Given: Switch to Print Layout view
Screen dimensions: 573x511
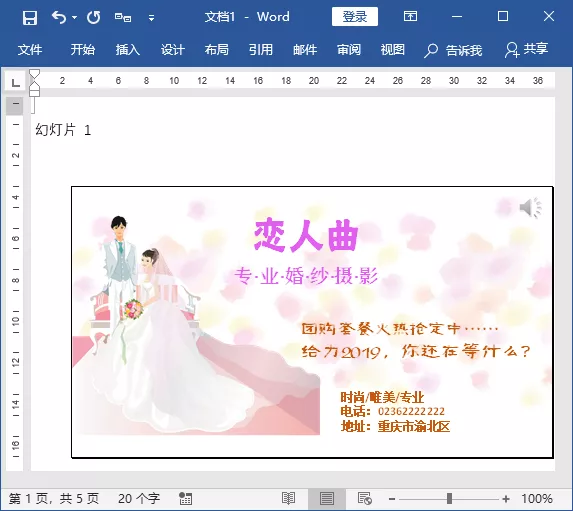Looking at the screenshot, I should (327, 499).
